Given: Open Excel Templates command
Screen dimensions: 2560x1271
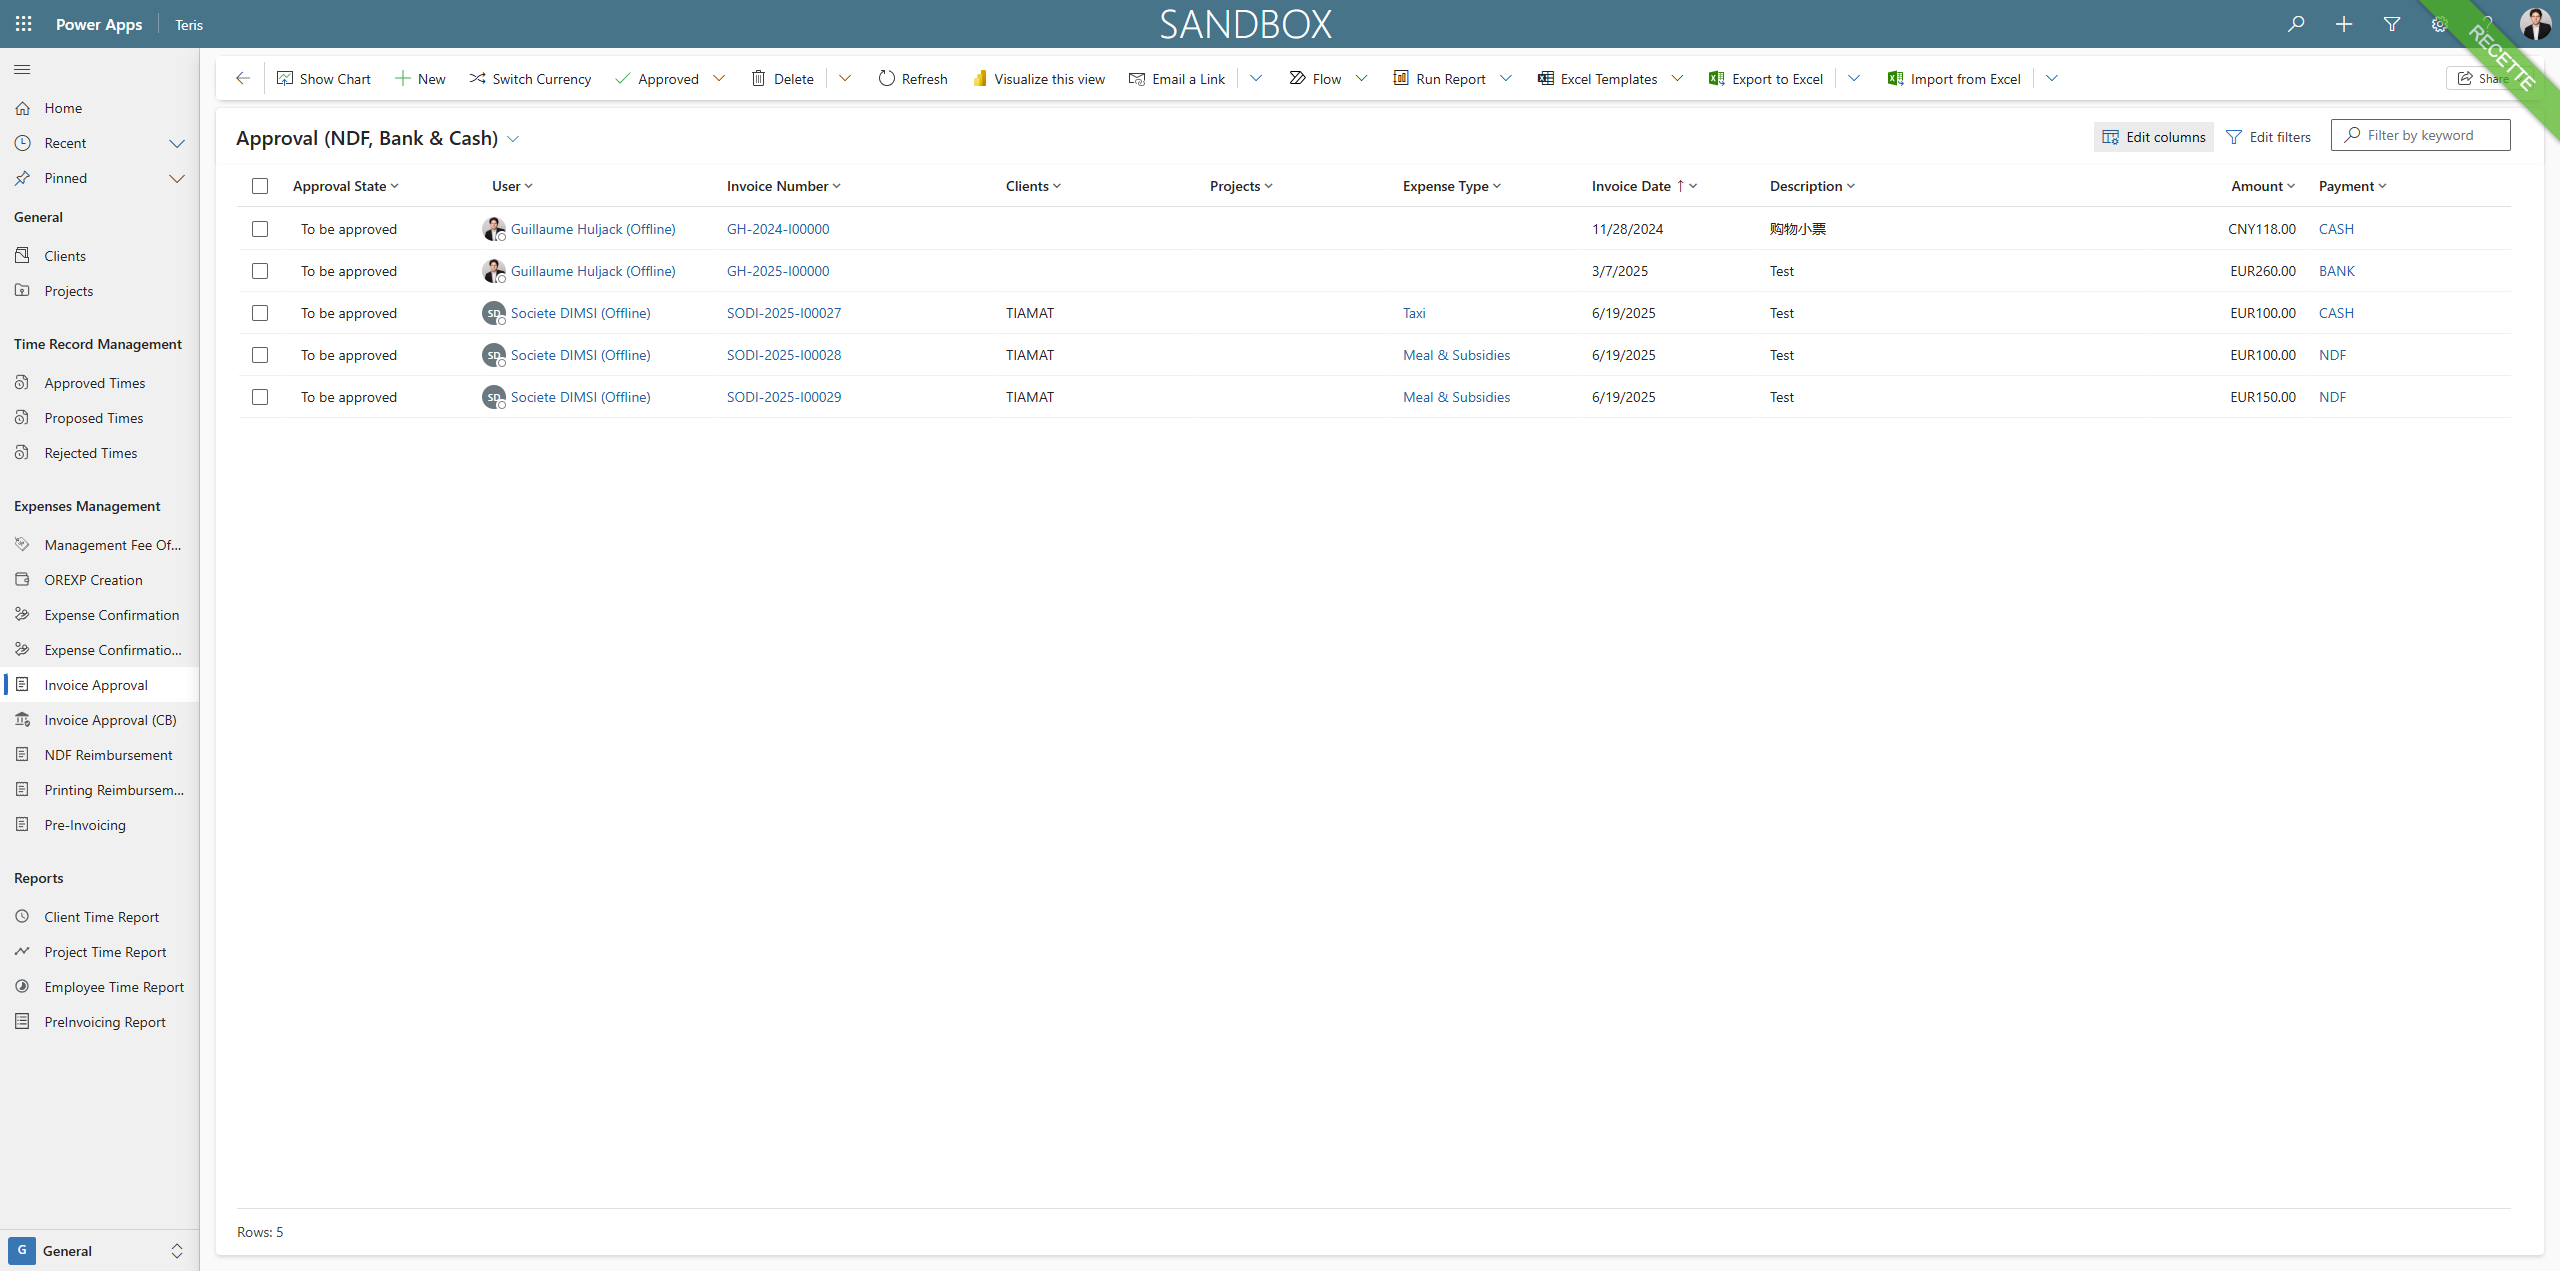Looking at the screenshot, I should [1597, 79].
